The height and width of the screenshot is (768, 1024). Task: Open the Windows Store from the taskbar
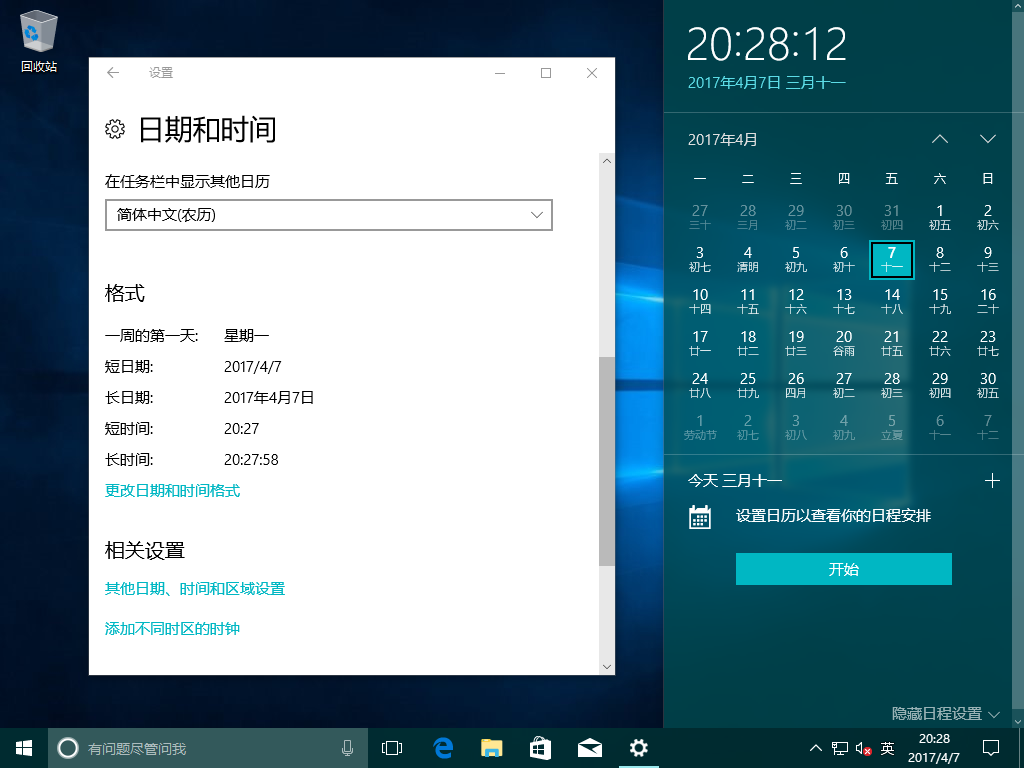click(540, 747)
